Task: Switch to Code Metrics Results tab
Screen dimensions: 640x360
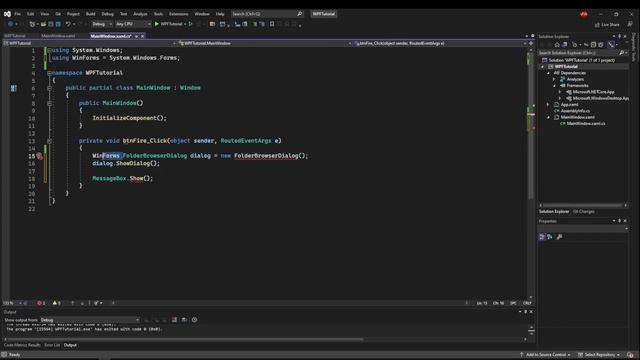Action: 22,345
